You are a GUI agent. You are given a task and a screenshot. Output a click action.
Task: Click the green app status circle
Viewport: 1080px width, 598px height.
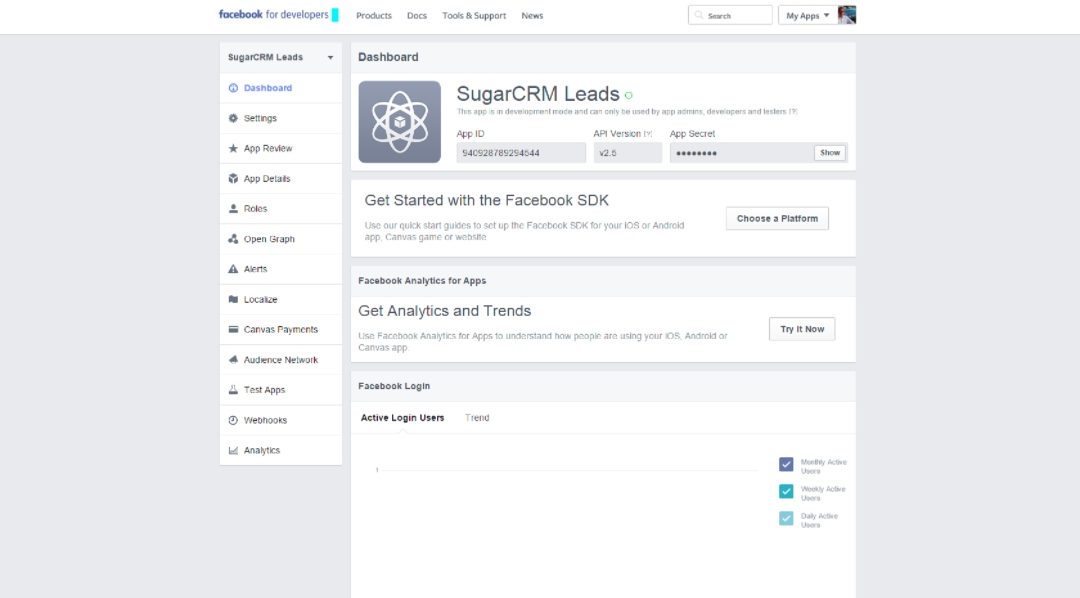pyautogui.click(x=628, y=96)
